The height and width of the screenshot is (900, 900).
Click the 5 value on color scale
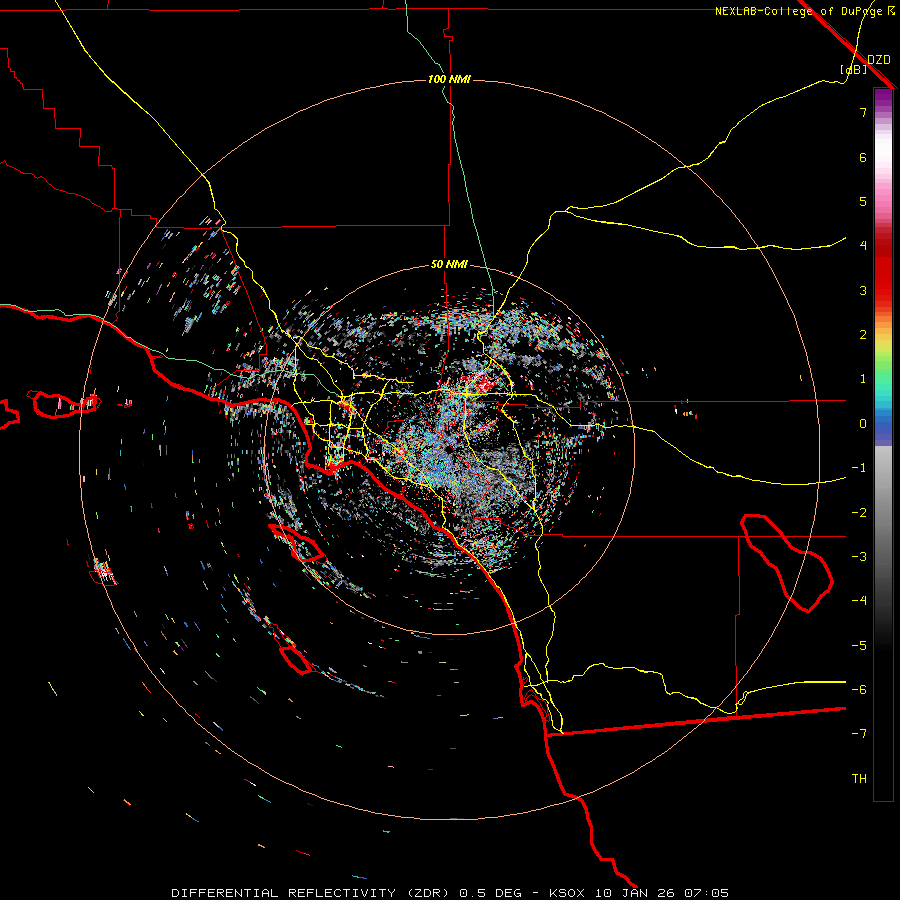coord(863,201)
